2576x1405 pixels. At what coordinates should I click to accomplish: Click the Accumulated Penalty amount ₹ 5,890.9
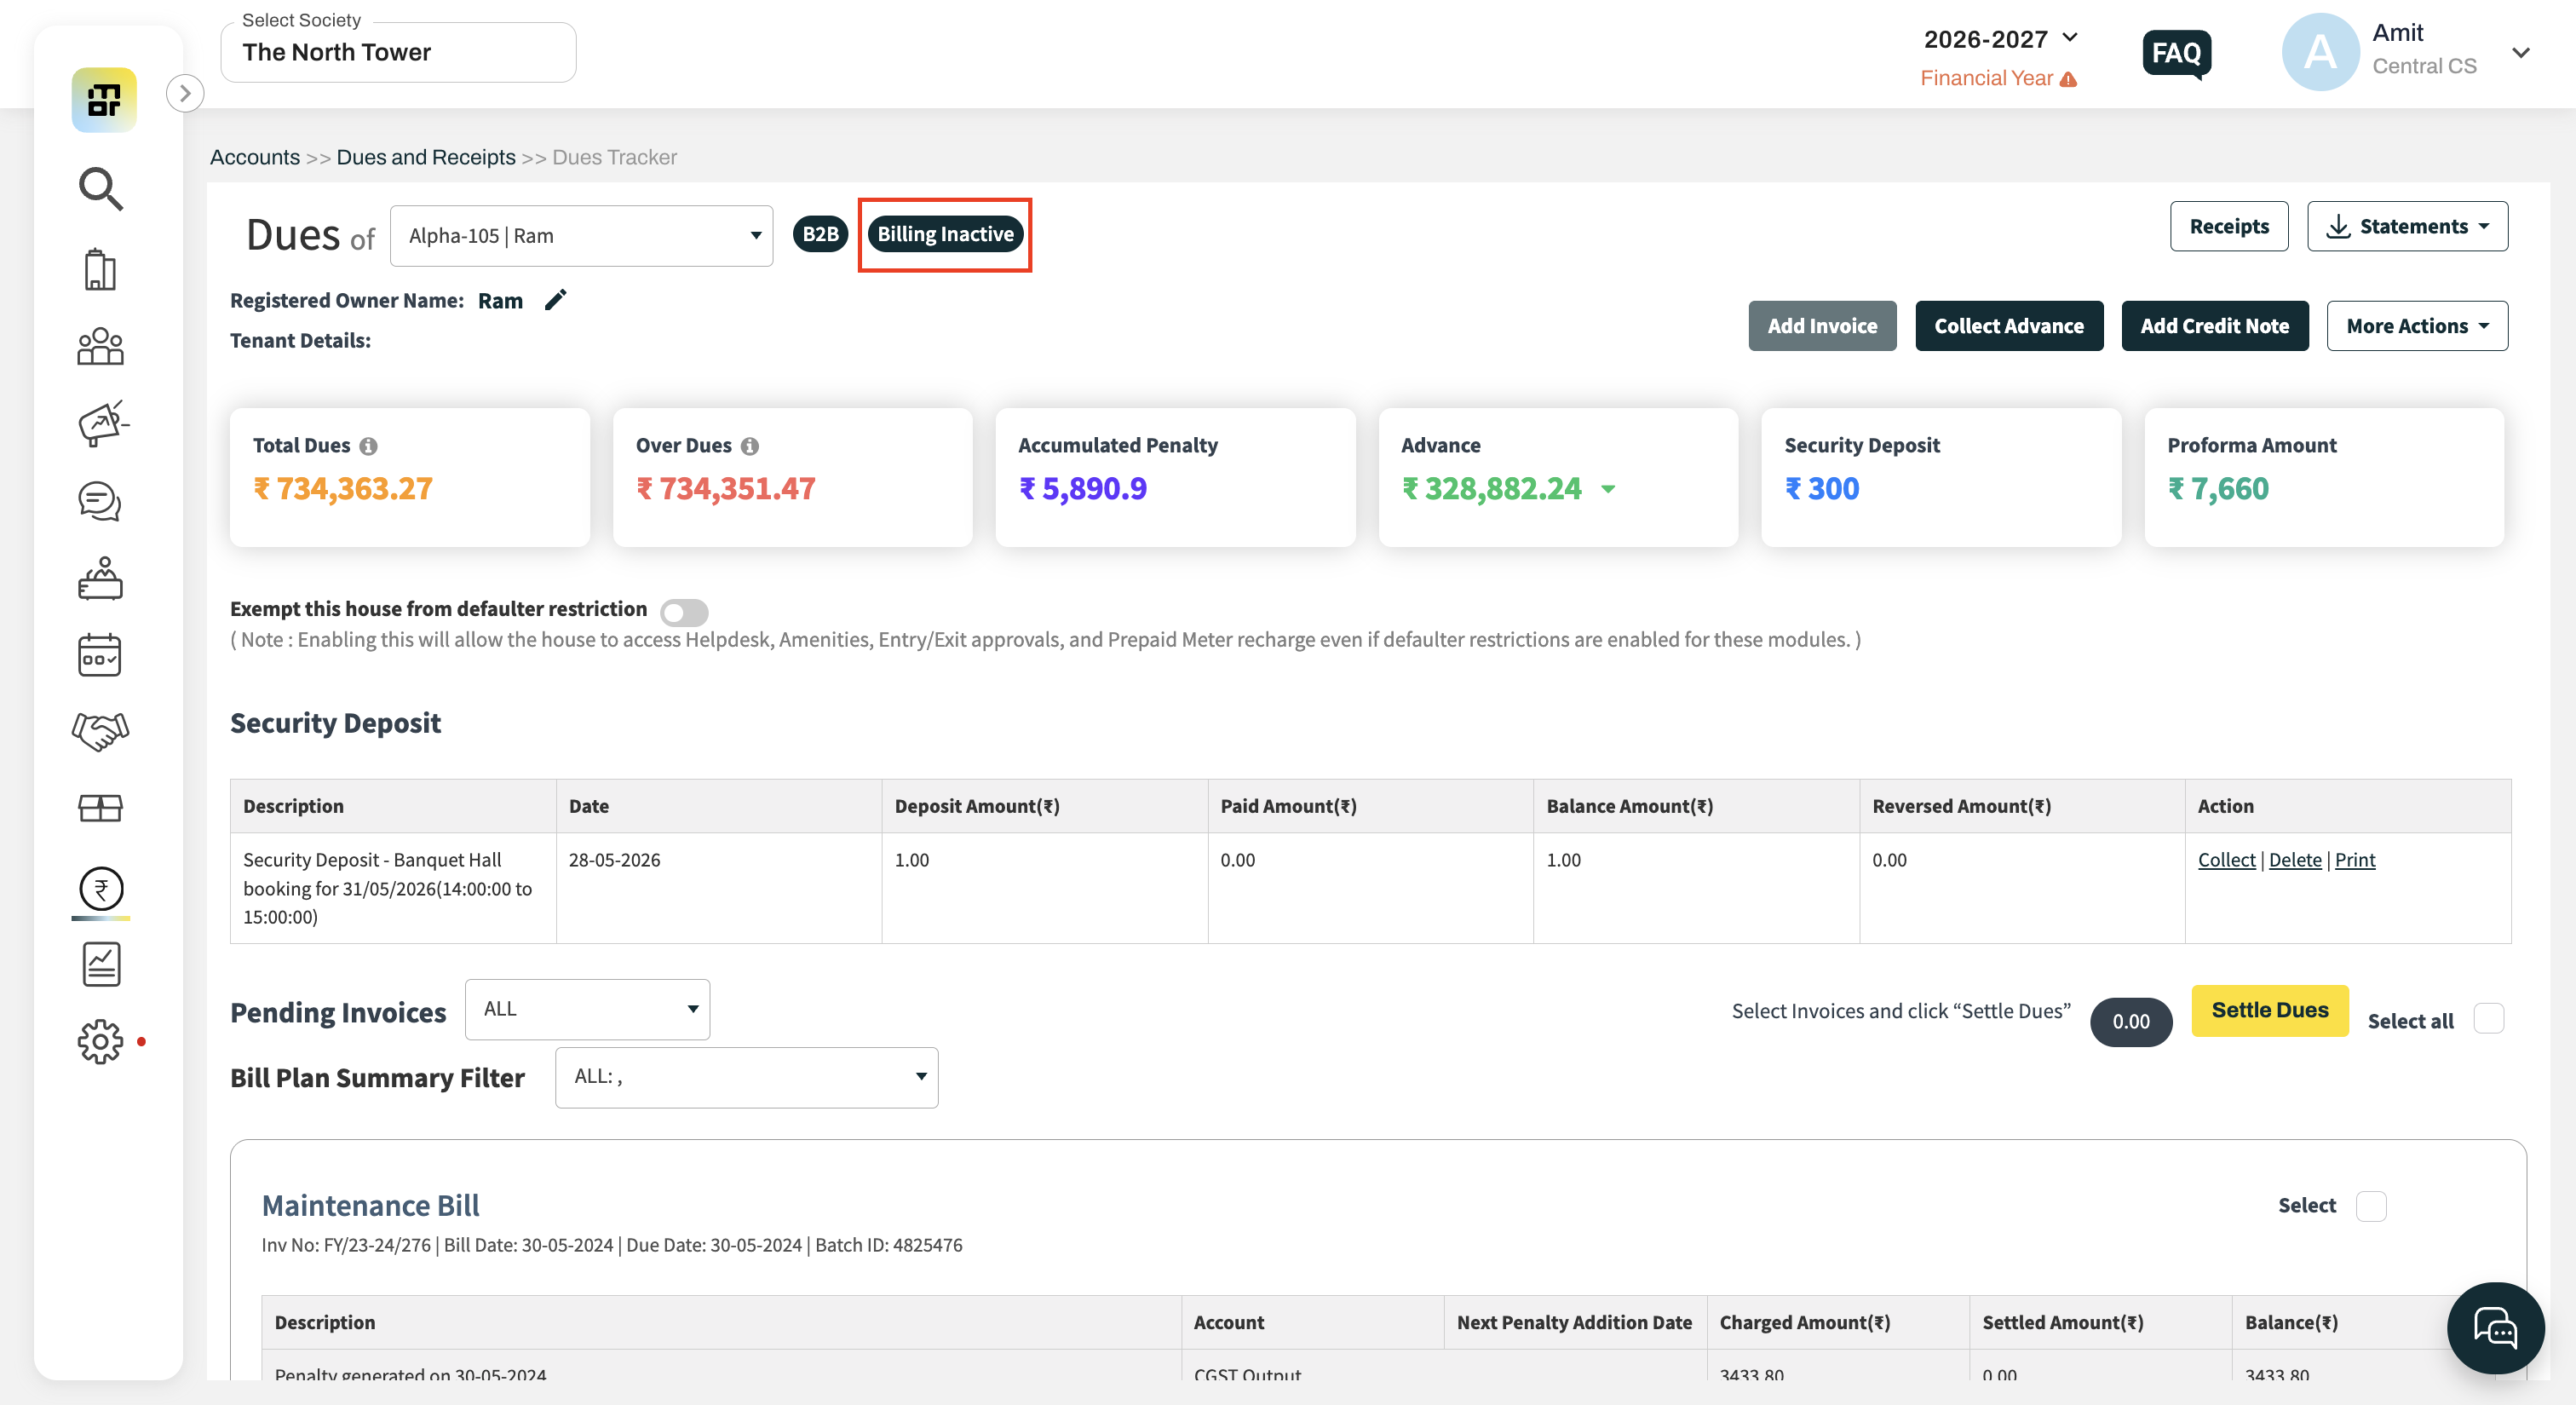tap(1083, 489)
